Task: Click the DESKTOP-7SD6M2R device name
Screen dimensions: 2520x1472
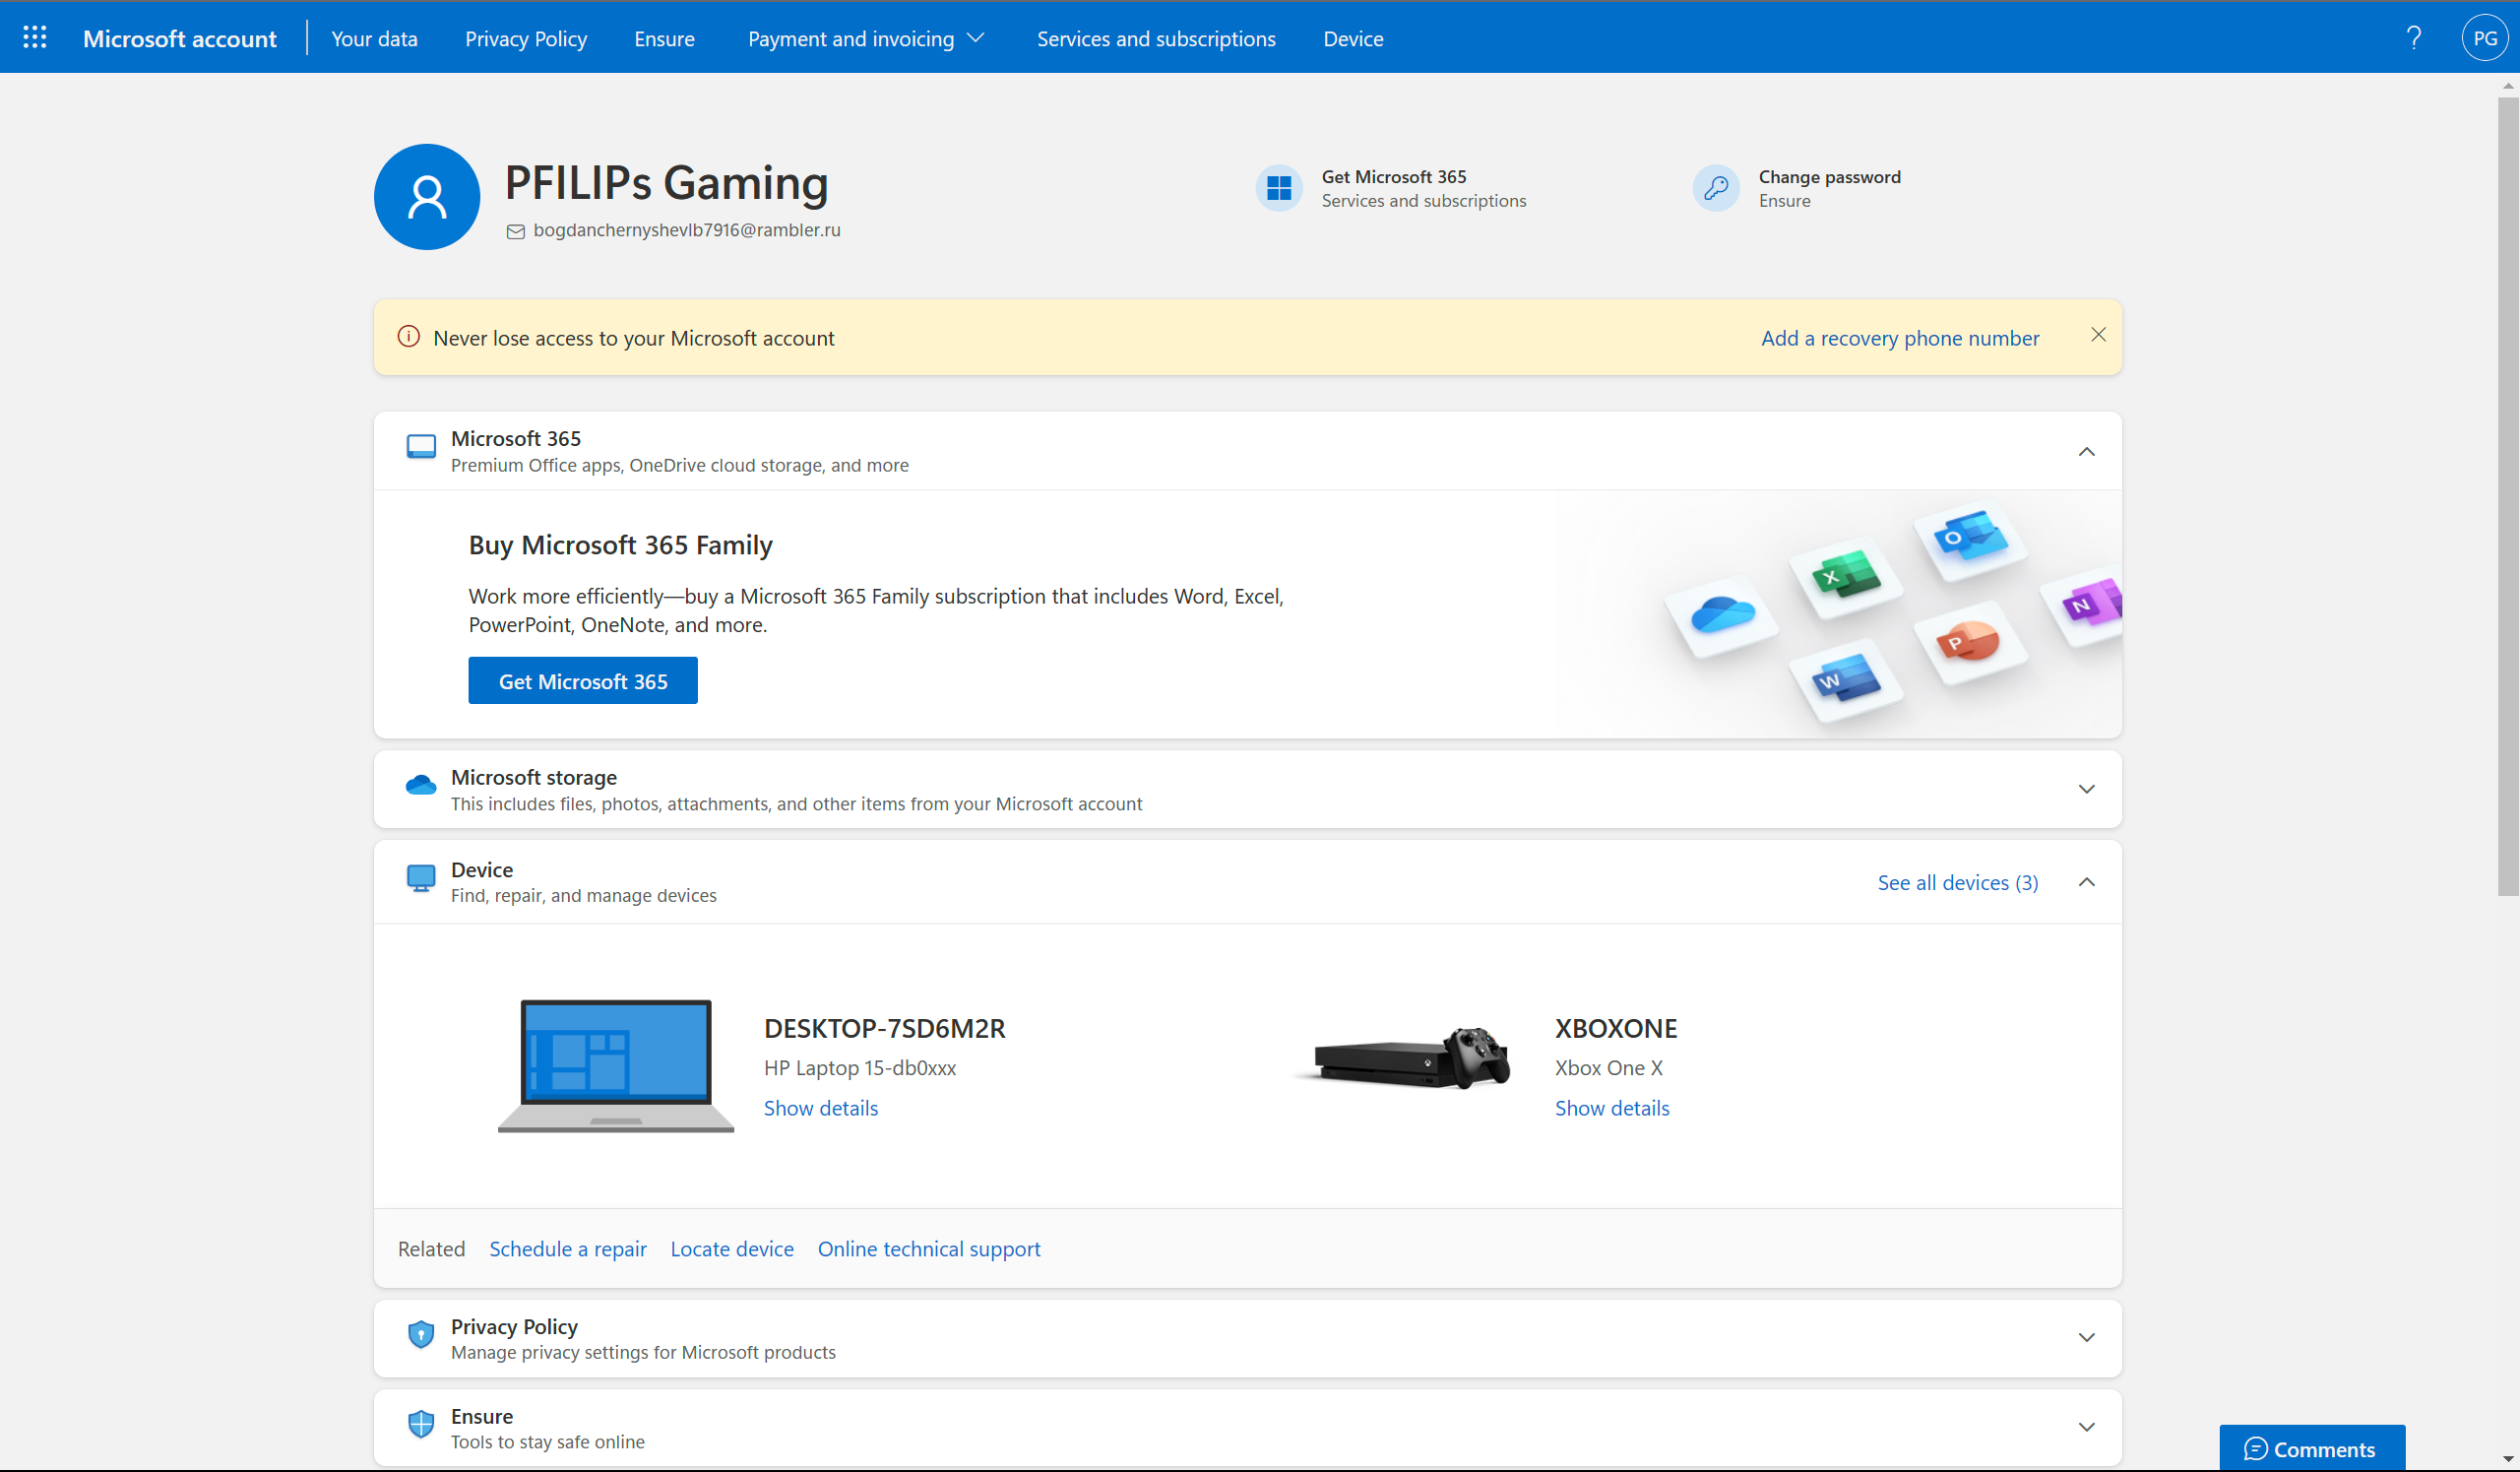Action: point(885,1028)
